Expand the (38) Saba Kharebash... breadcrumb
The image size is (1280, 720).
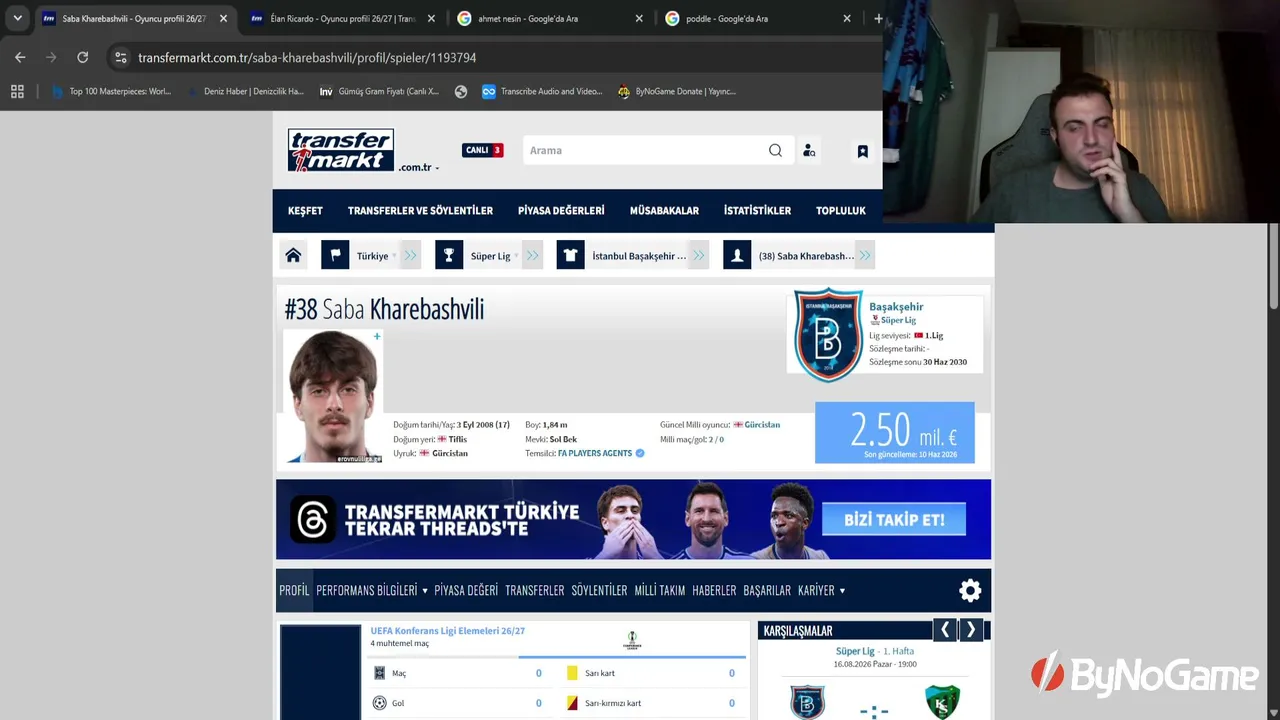click(808, 256)
